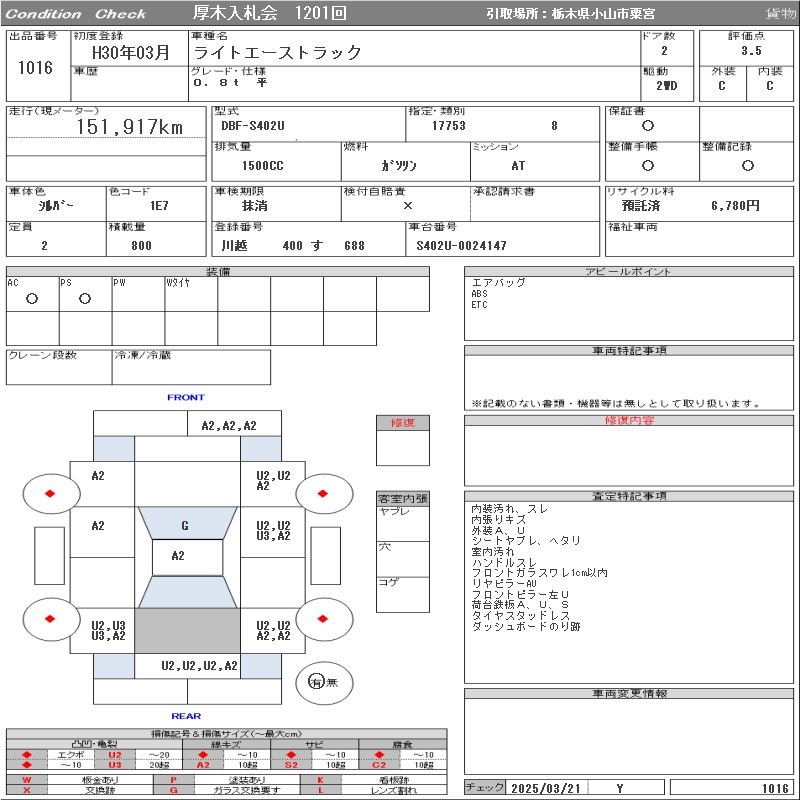This screenshot has width=800, height=800.
Task: Click the model code DBF-S402U
Action: coord(253,126)
